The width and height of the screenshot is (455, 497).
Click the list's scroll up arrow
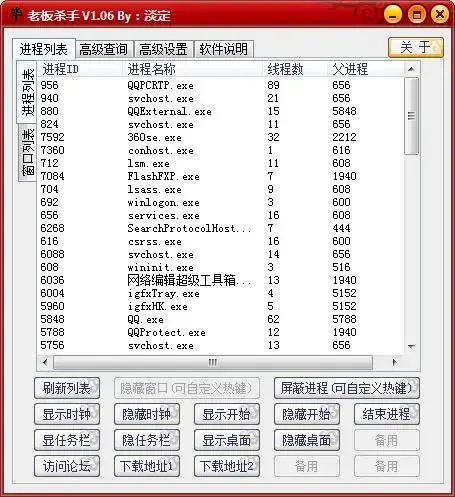point(411,69)
